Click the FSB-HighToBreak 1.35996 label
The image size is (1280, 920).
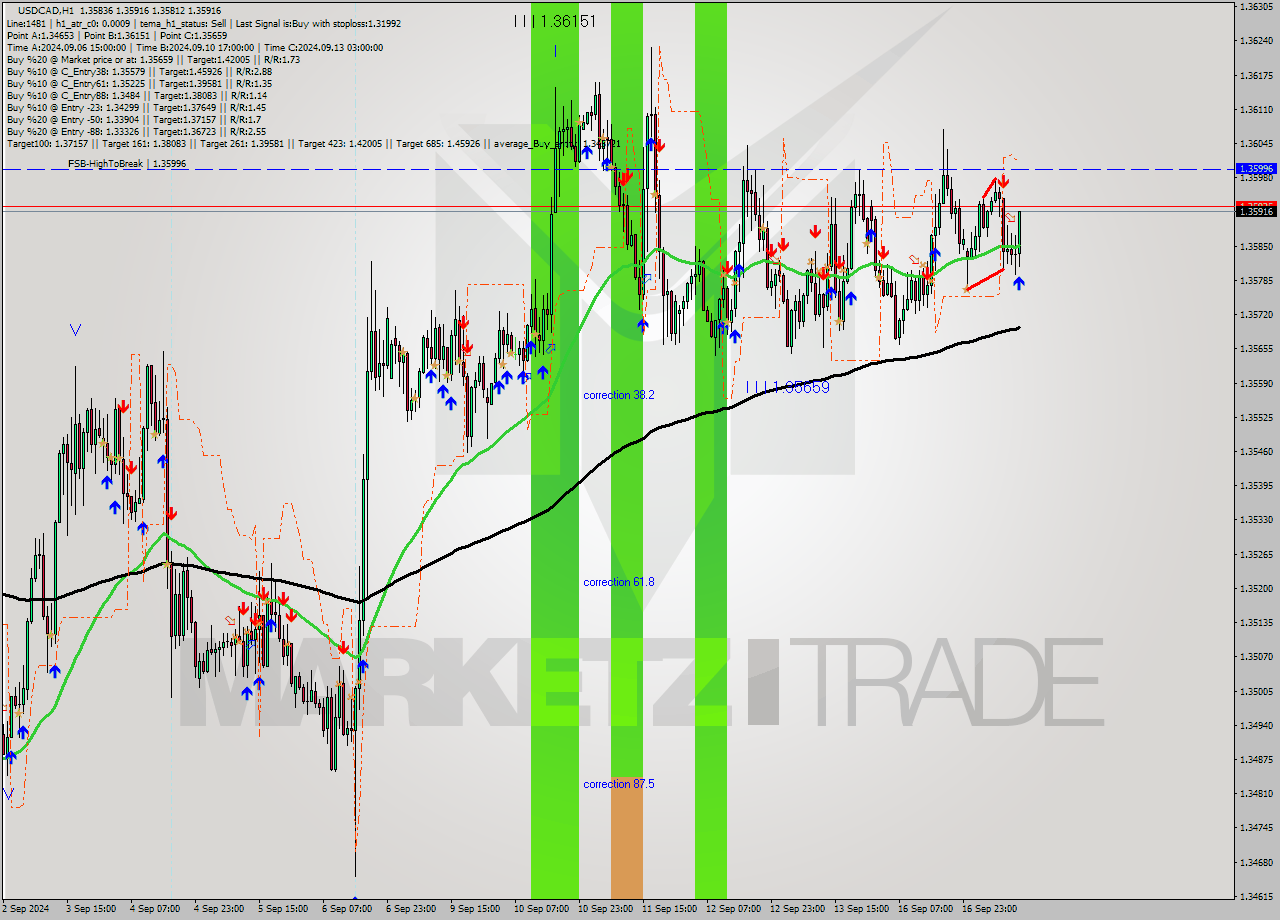click(x=127, y=163)
